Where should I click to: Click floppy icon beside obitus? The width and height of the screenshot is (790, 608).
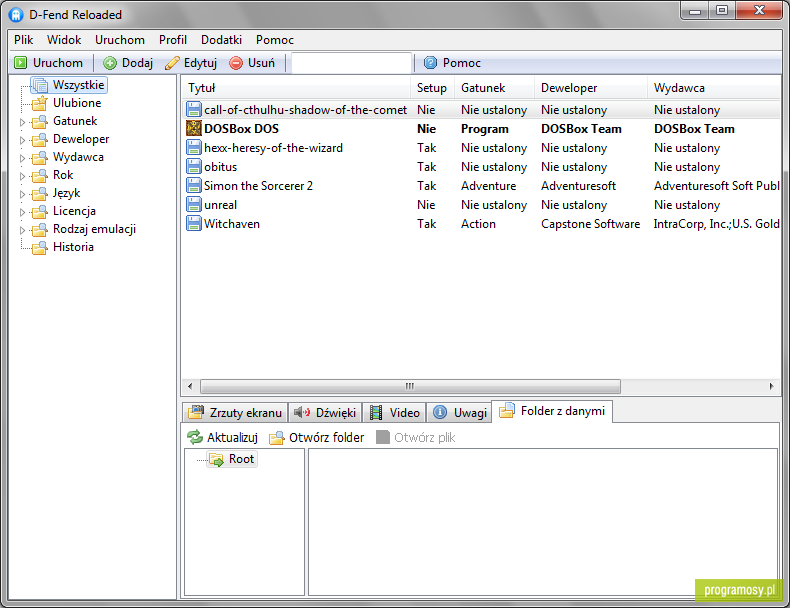tap(194, 167)
